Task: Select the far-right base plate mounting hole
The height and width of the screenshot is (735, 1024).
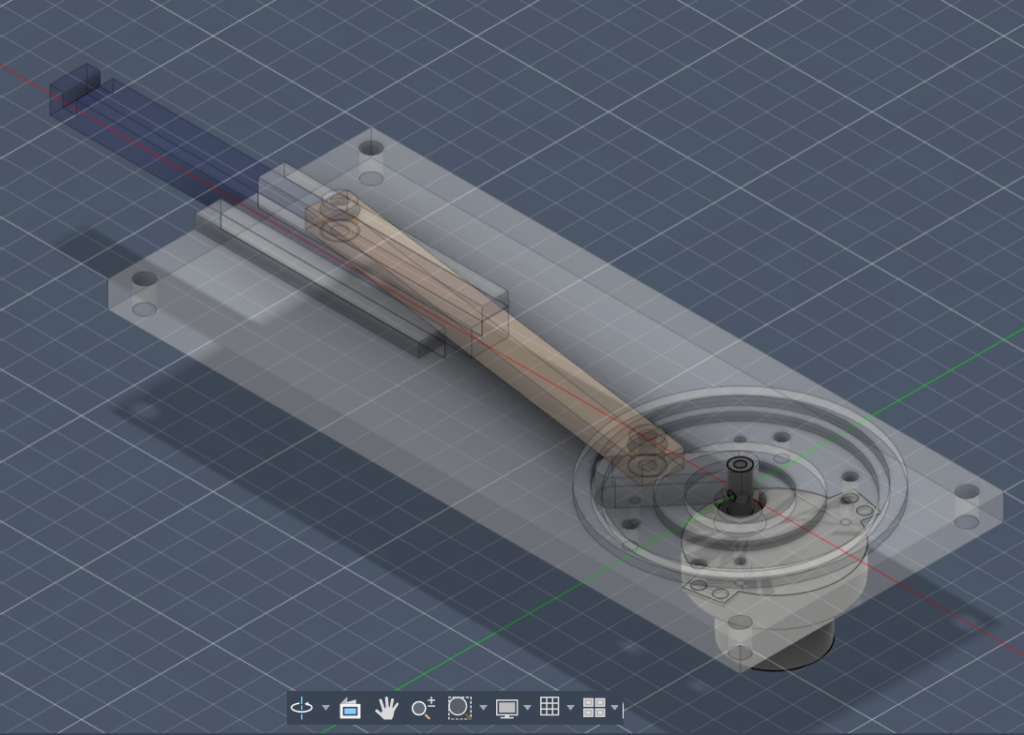Action: click(967, 492)
